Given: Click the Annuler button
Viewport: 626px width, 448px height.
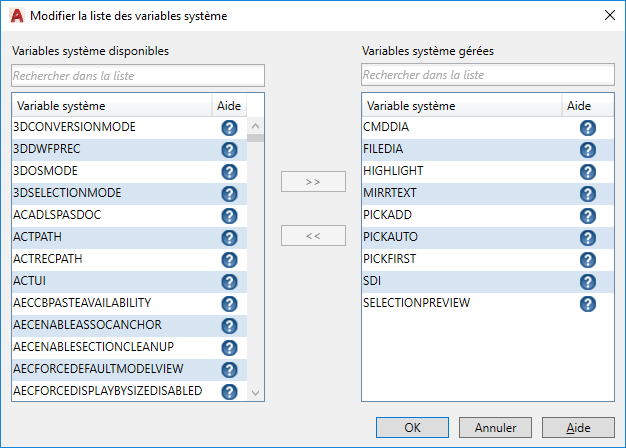Looking at the screenshot, I should pyautogui.click(x=495, y=427).
